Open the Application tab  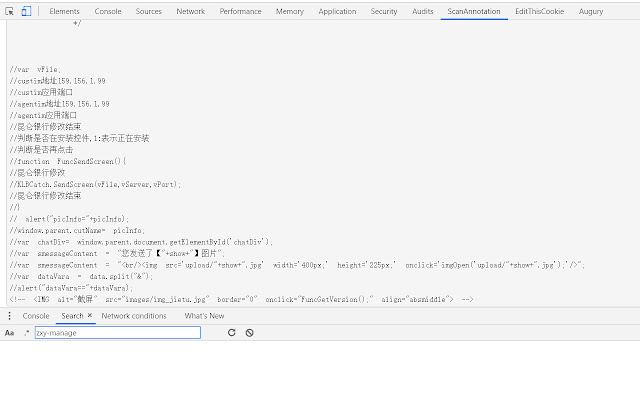[x=337, y=11]
